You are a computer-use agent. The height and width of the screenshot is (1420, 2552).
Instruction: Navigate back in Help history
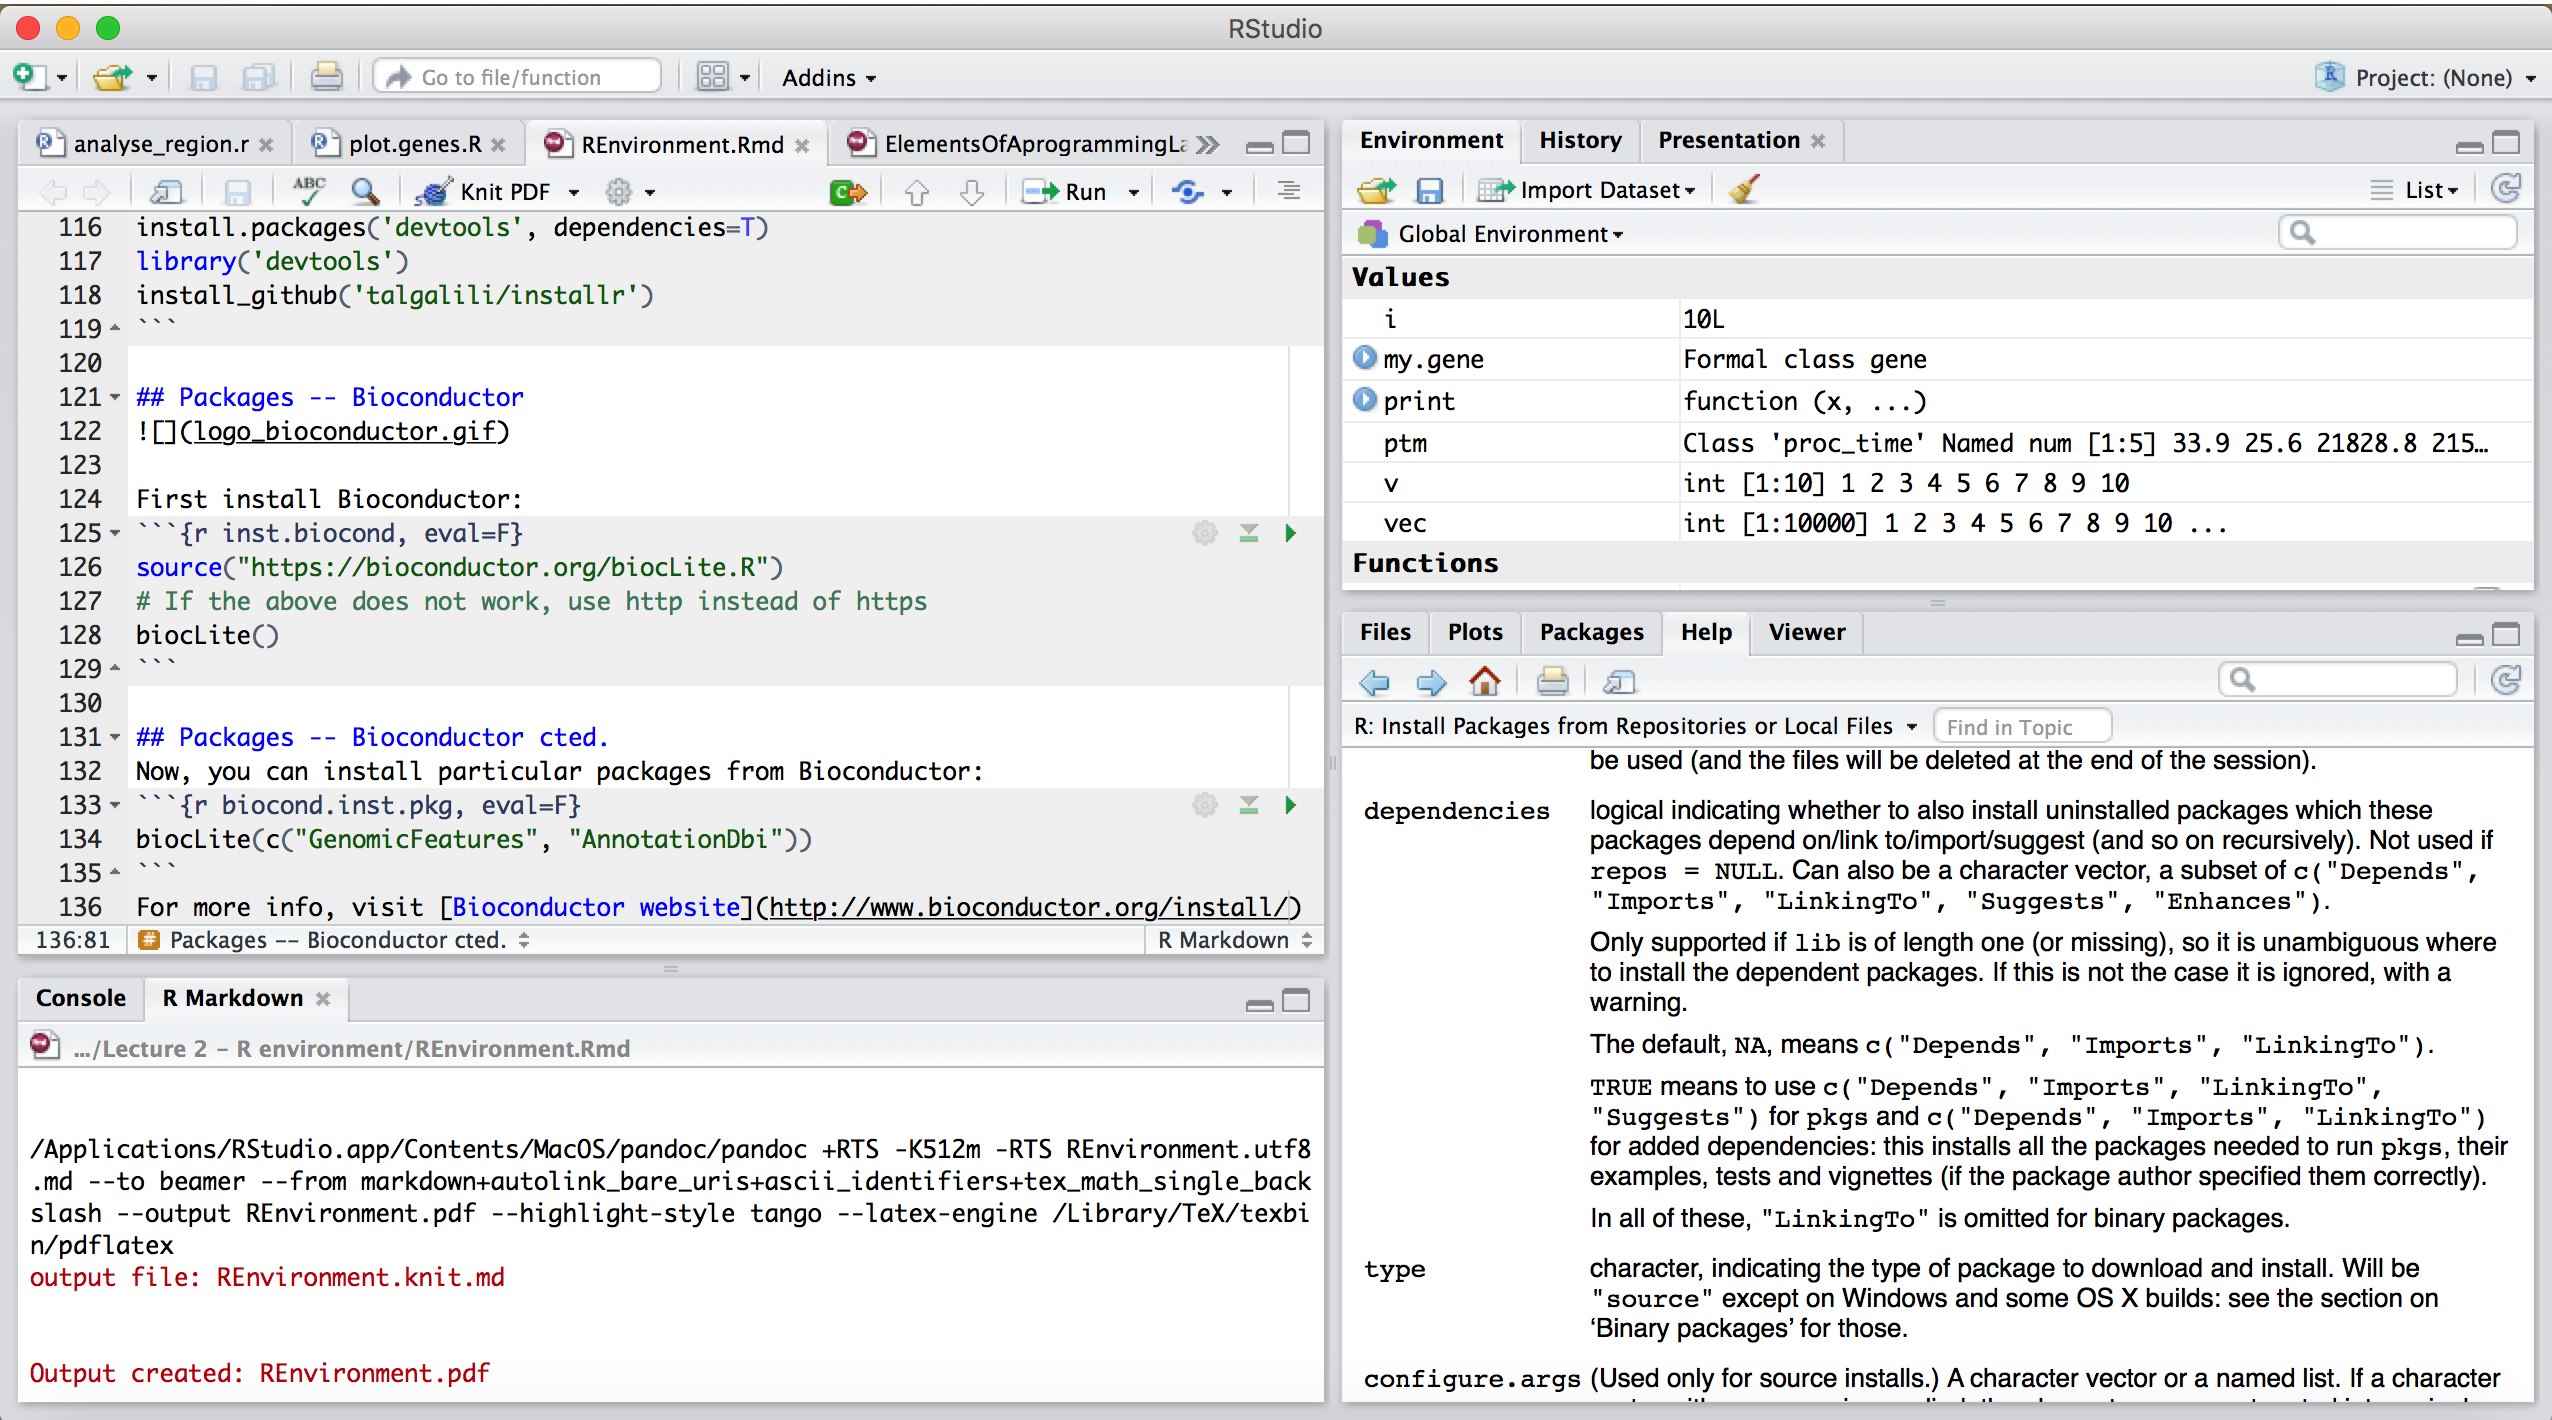[1374, 681]
